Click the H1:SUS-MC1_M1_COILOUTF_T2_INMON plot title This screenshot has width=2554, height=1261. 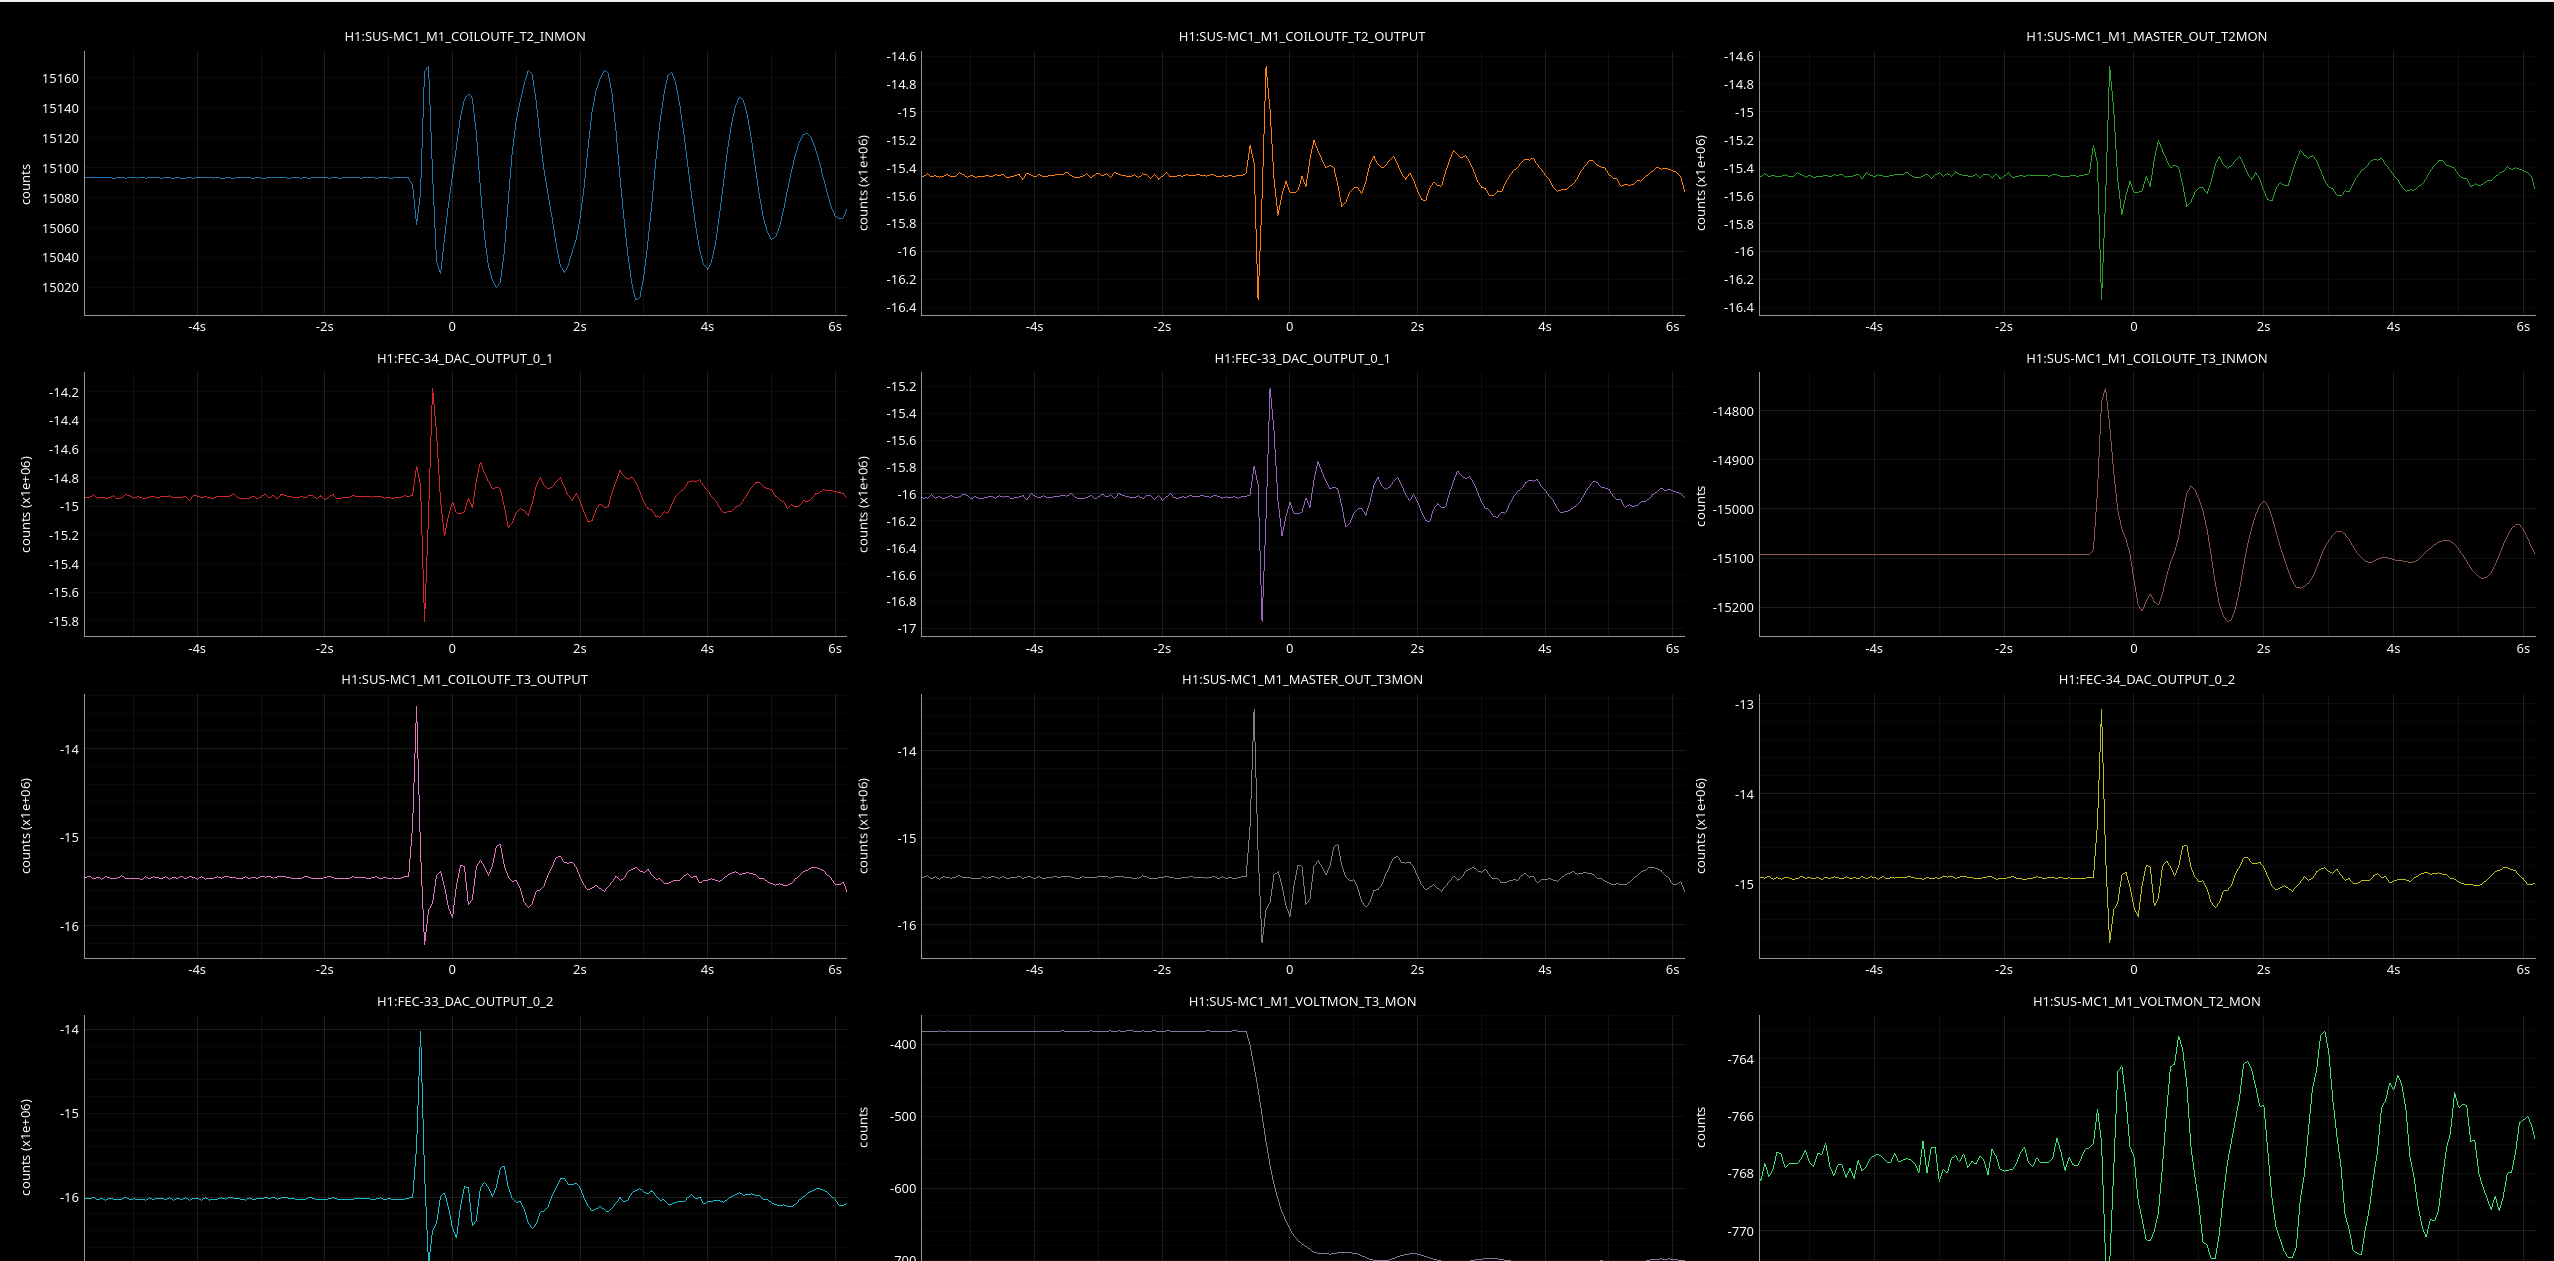point(465,37)
